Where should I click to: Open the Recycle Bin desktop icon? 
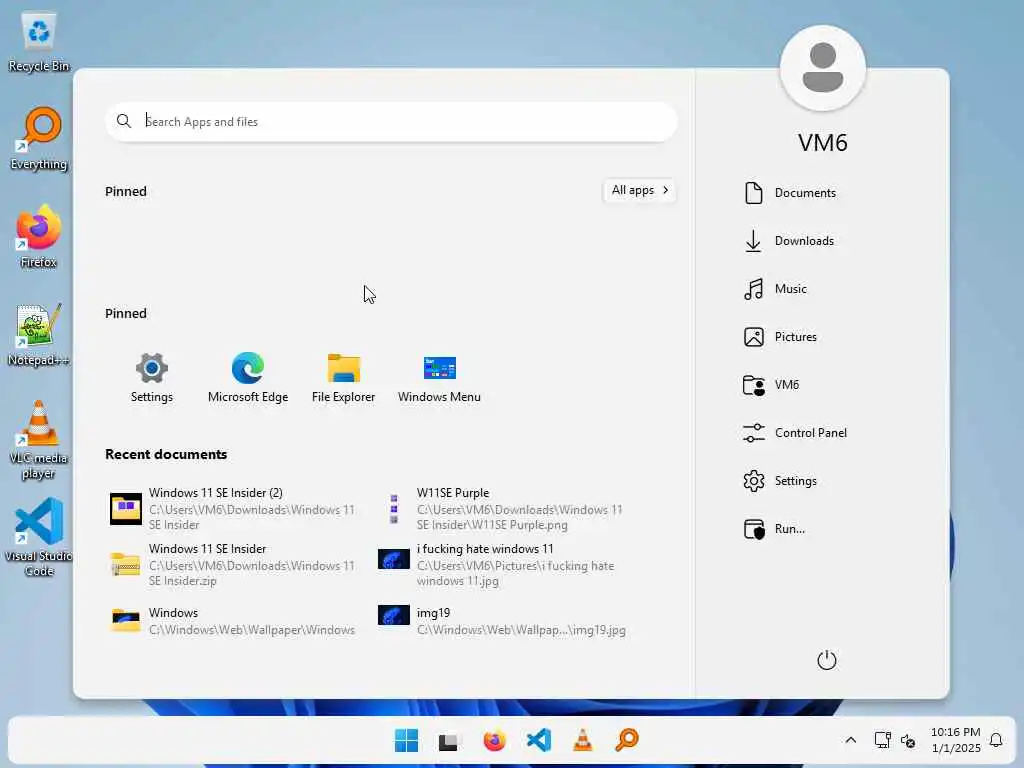(x=39, y=42)
